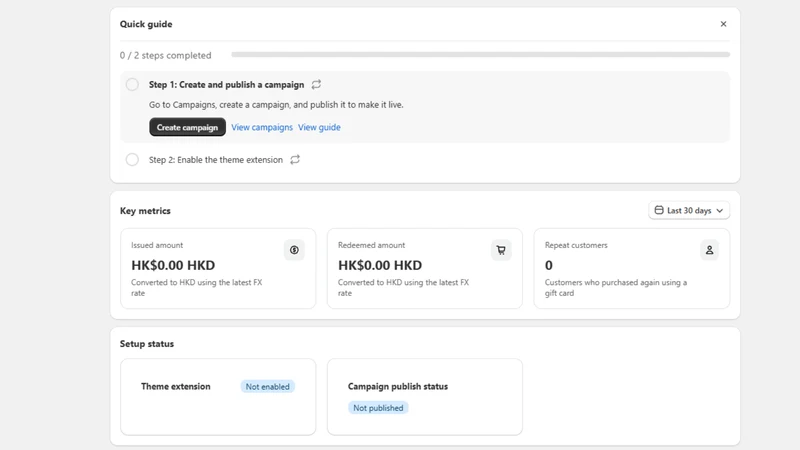Click the Not published status badge
Image resolution: width=800 pixels, height=450 pixels.
[x=378, y=408]
